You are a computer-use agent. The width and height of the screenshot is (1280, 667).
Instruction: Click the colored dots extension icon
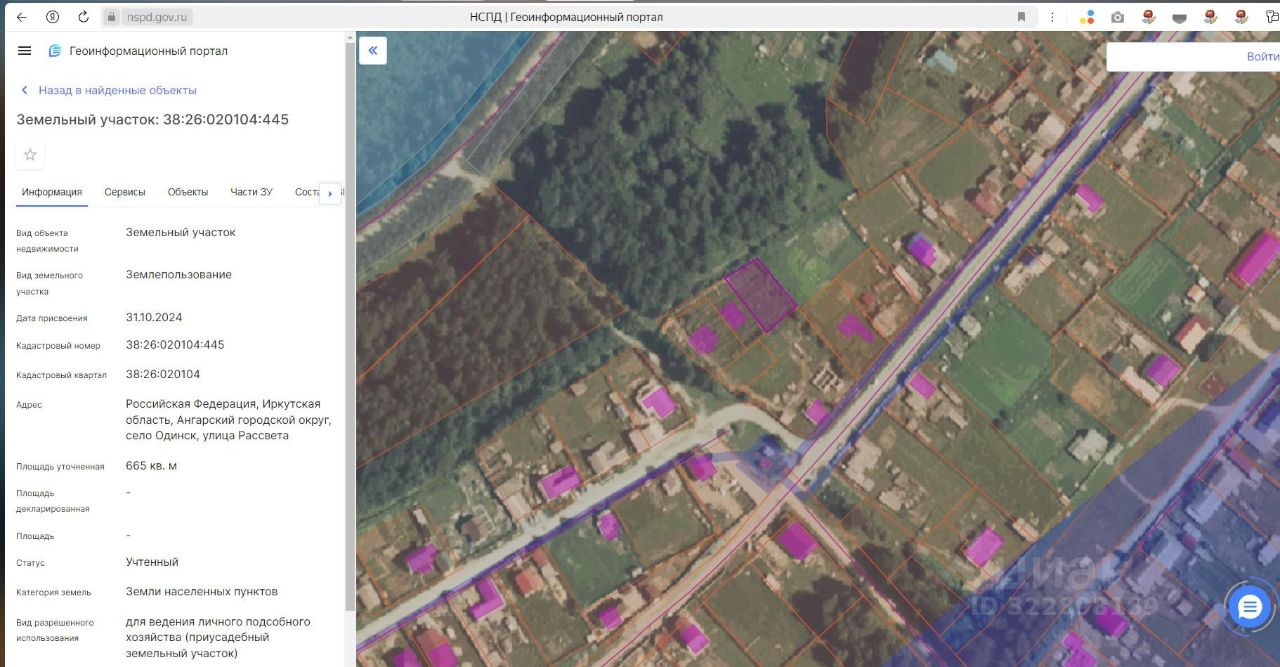tap(1088, 17)
